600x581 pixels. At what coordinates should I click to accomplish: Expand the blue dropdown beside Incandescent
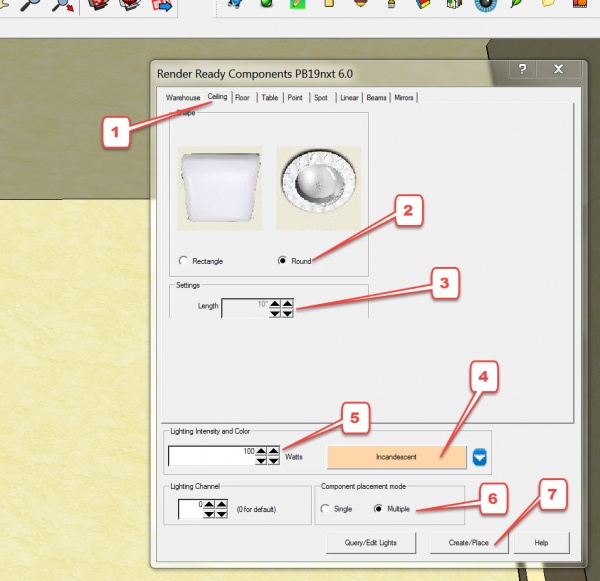tap(480, 457)
